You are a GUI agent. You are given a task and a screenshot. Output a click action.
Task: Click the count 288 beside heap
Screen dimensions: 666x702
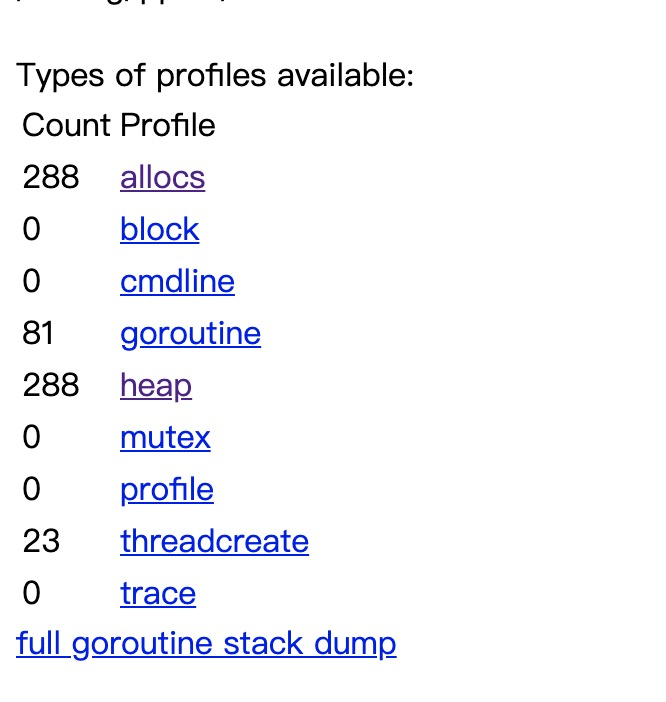(x=51, y=385)
